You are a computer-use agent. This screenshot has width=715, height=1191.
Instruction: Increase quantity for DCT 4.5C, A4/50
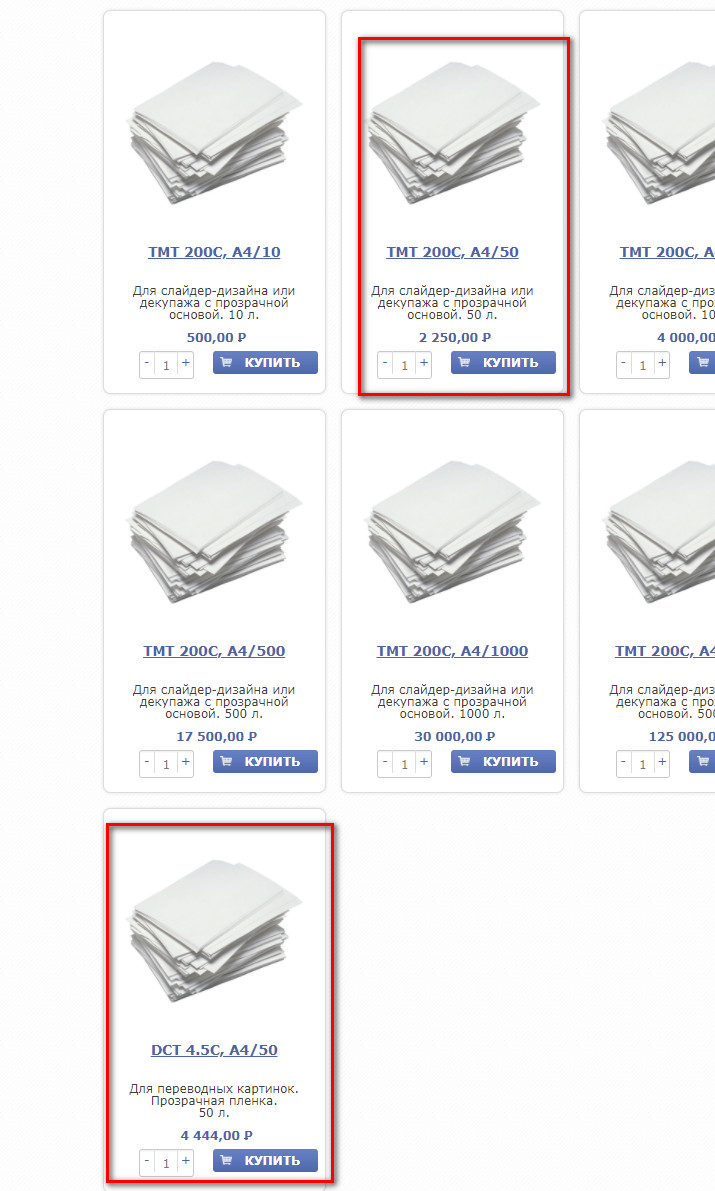pyautogui.click(x=185, y=1161)
